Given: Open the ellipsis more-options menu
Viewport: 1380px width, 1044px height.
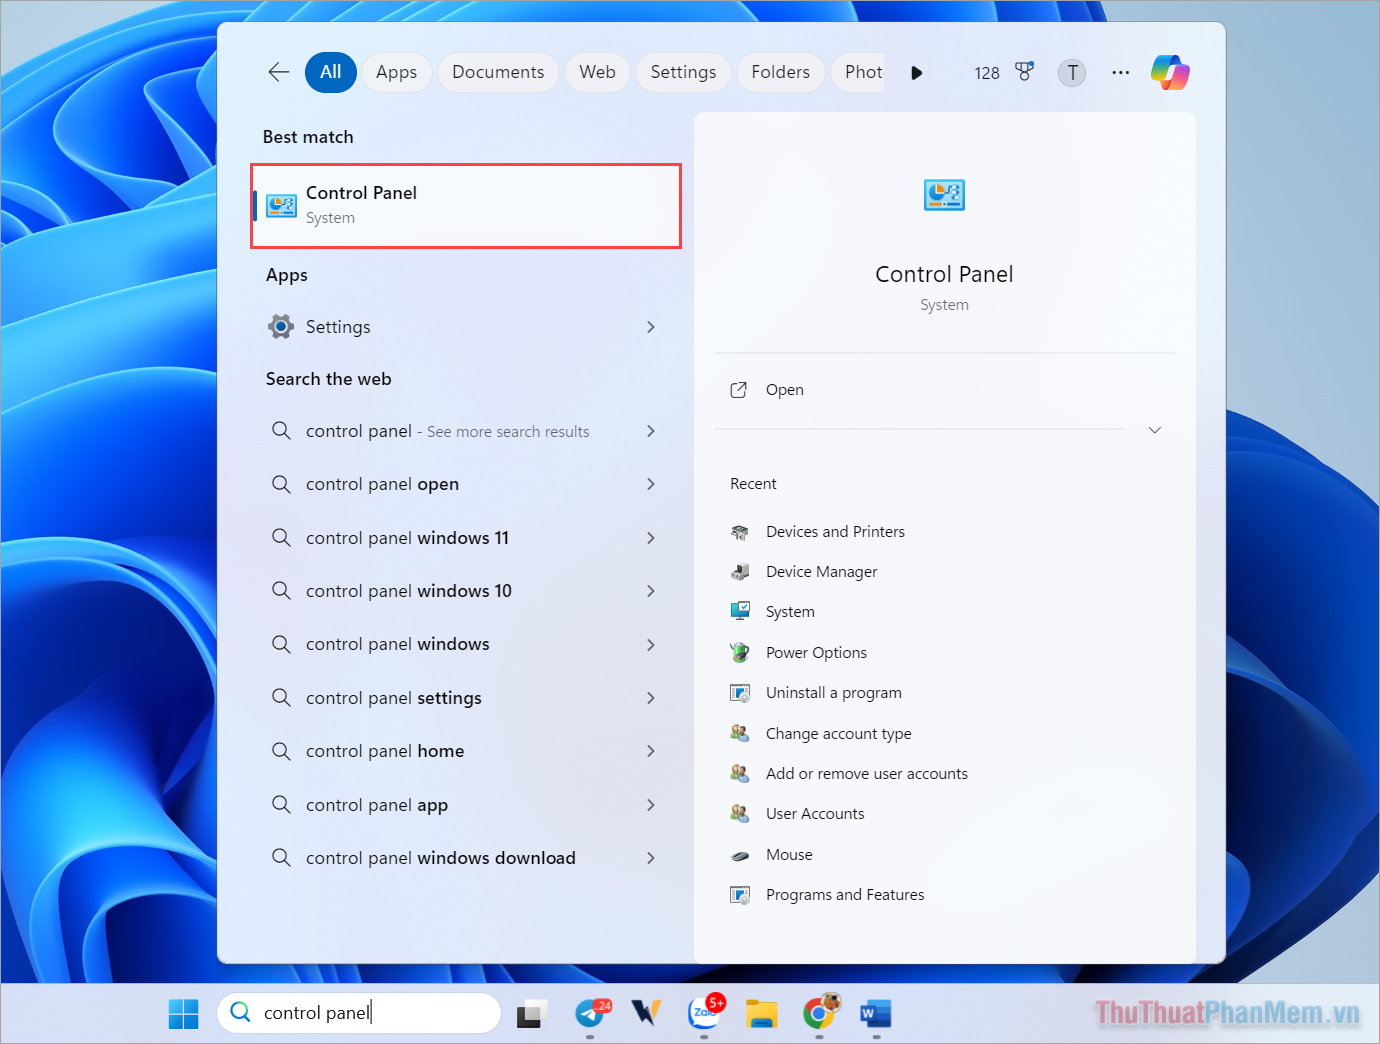Looking at the screenshot, I should pyautogui.click(x=1120, y=72).
